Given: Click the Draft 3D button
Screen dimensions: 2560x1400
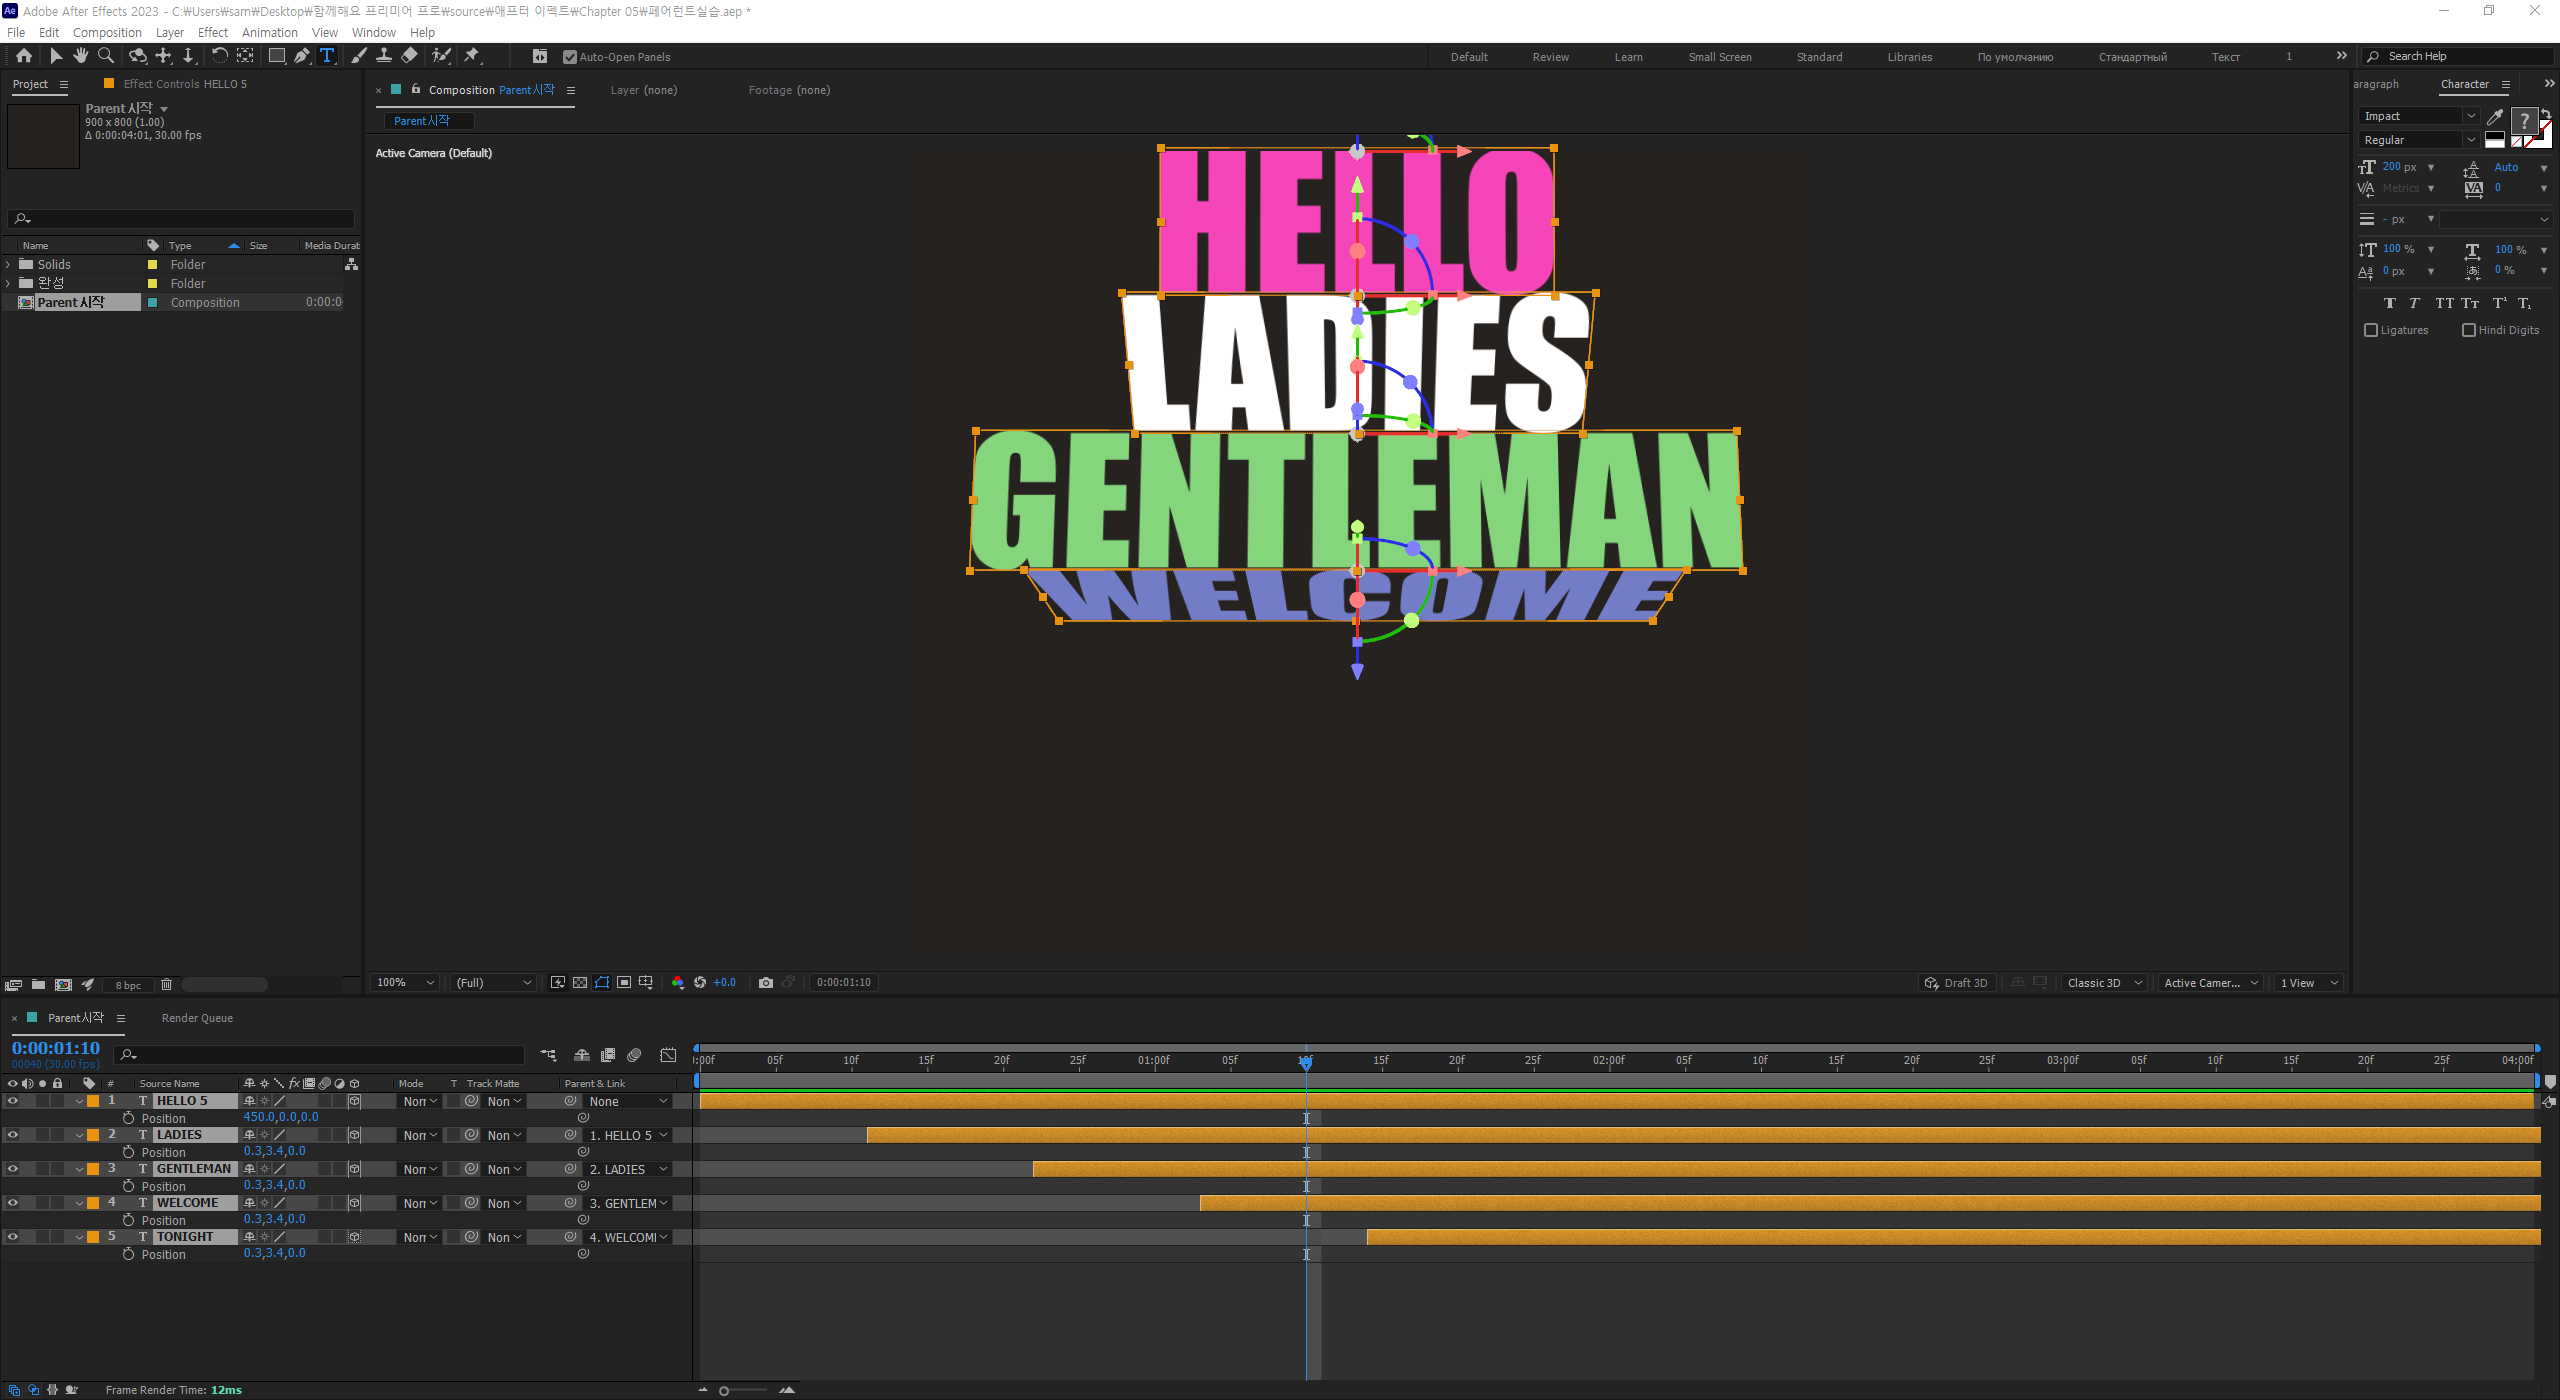Looking at the screenshot, I should (x=1956, y=983).
